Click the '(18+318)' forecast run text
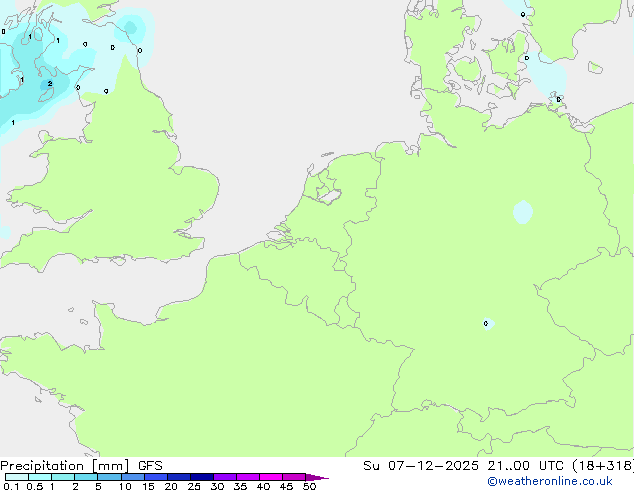This screenshot has width=634, height=490. pyautogui.click(x=603, y=466)
